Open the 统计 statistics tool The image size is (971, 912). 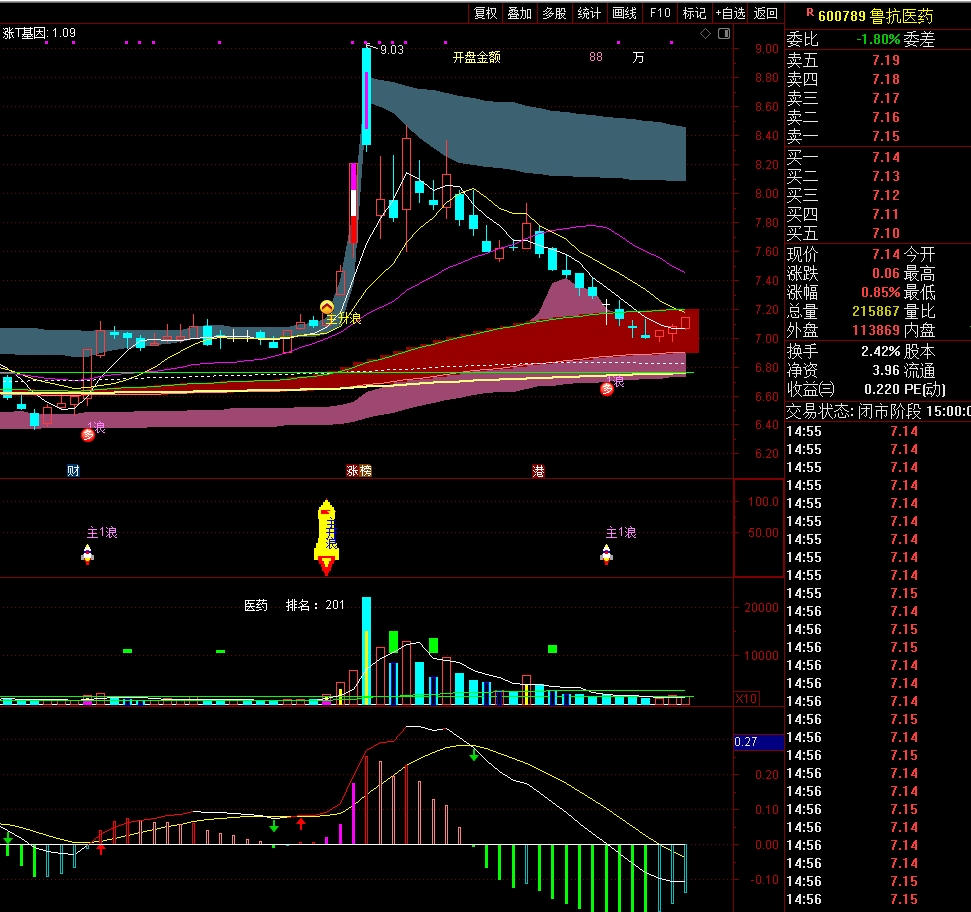click(589, 13)
